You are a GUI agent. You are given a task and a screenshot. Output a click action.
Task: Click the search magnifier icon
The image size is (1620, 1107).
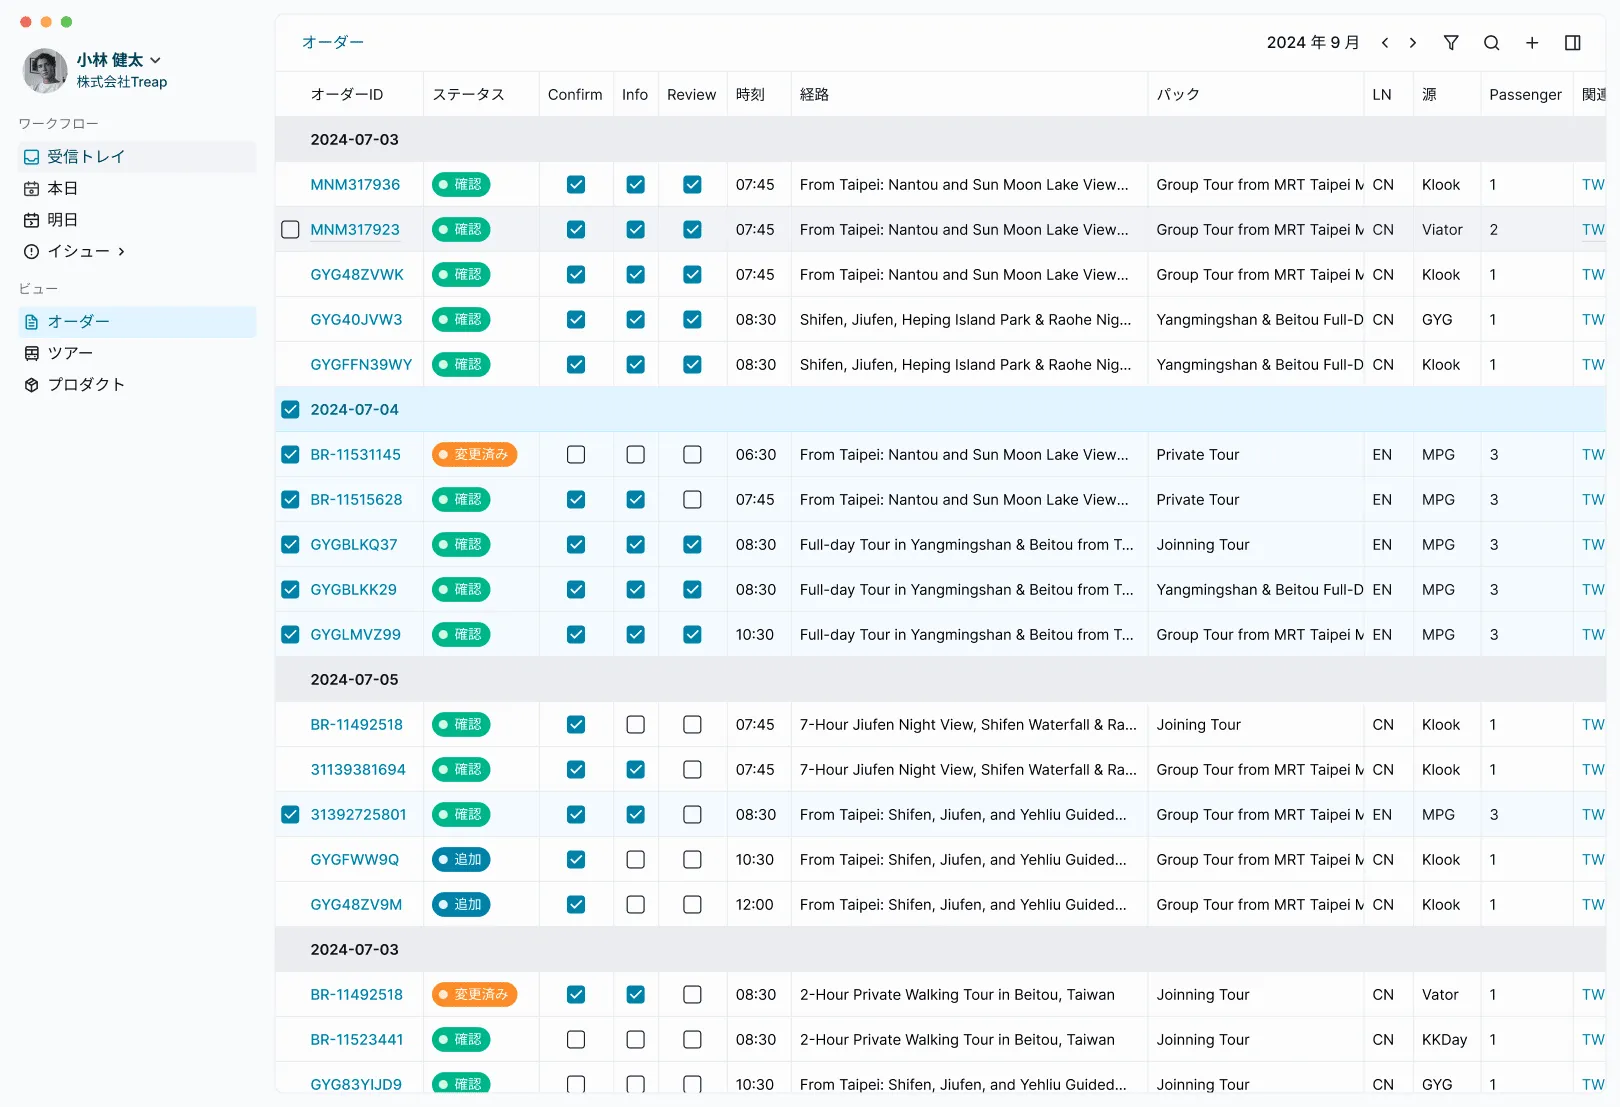tap(1491, 43)
